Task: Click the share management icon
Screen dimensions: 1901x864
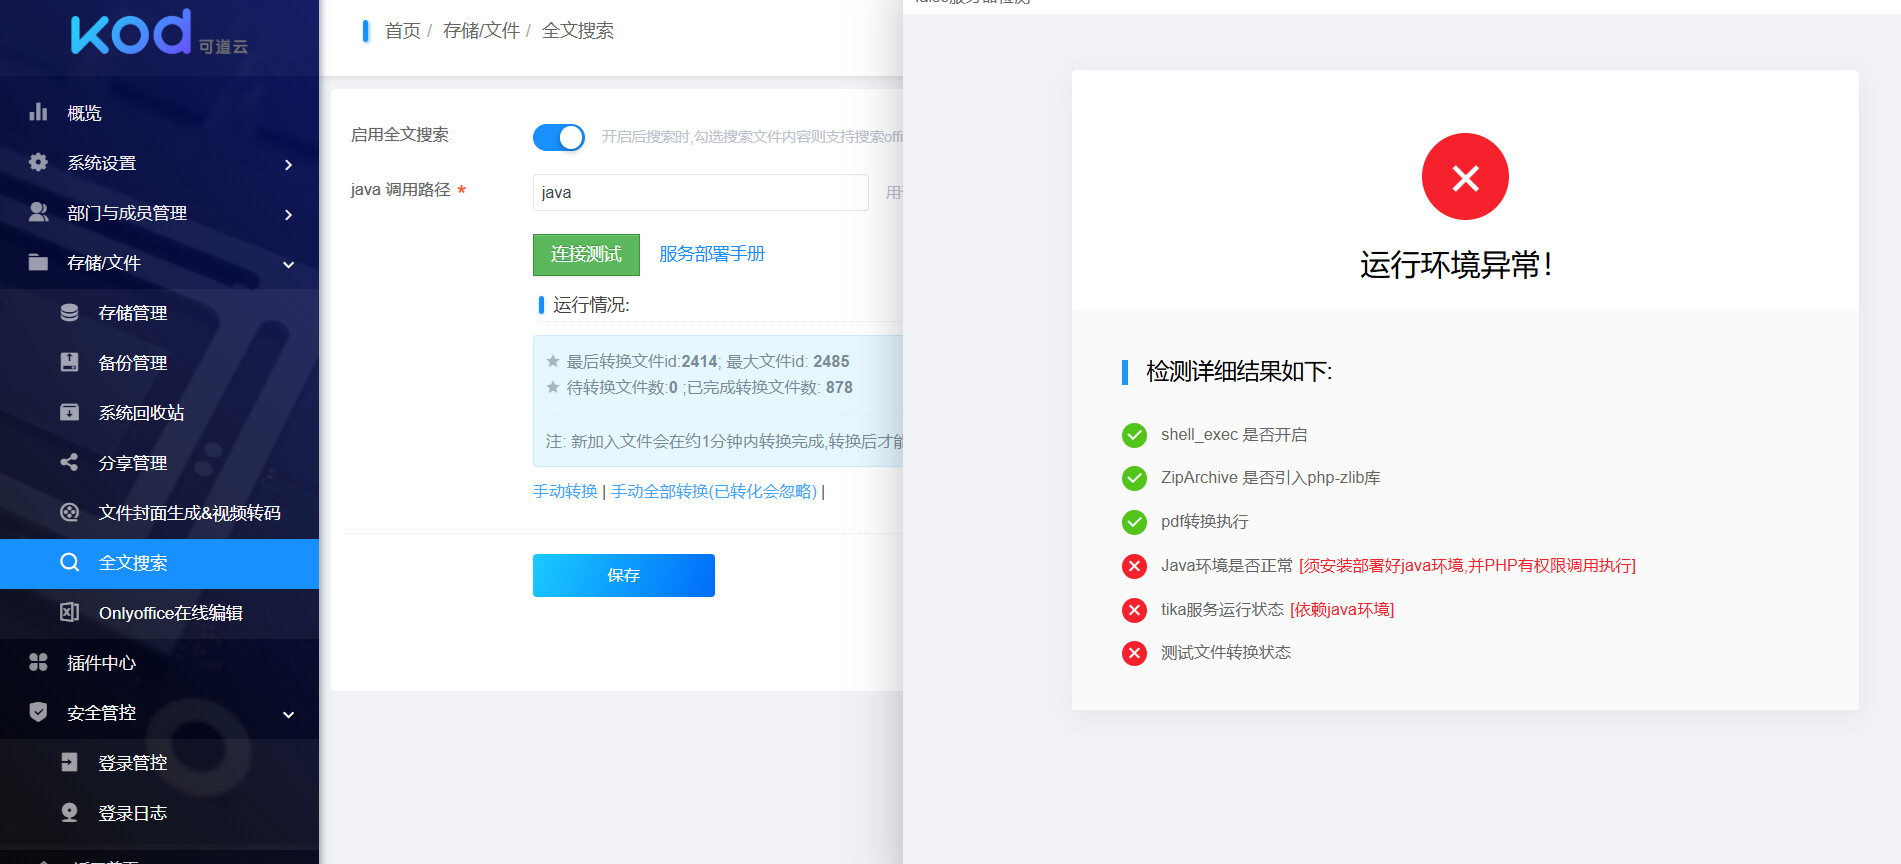Action: (x=69, y=462)
